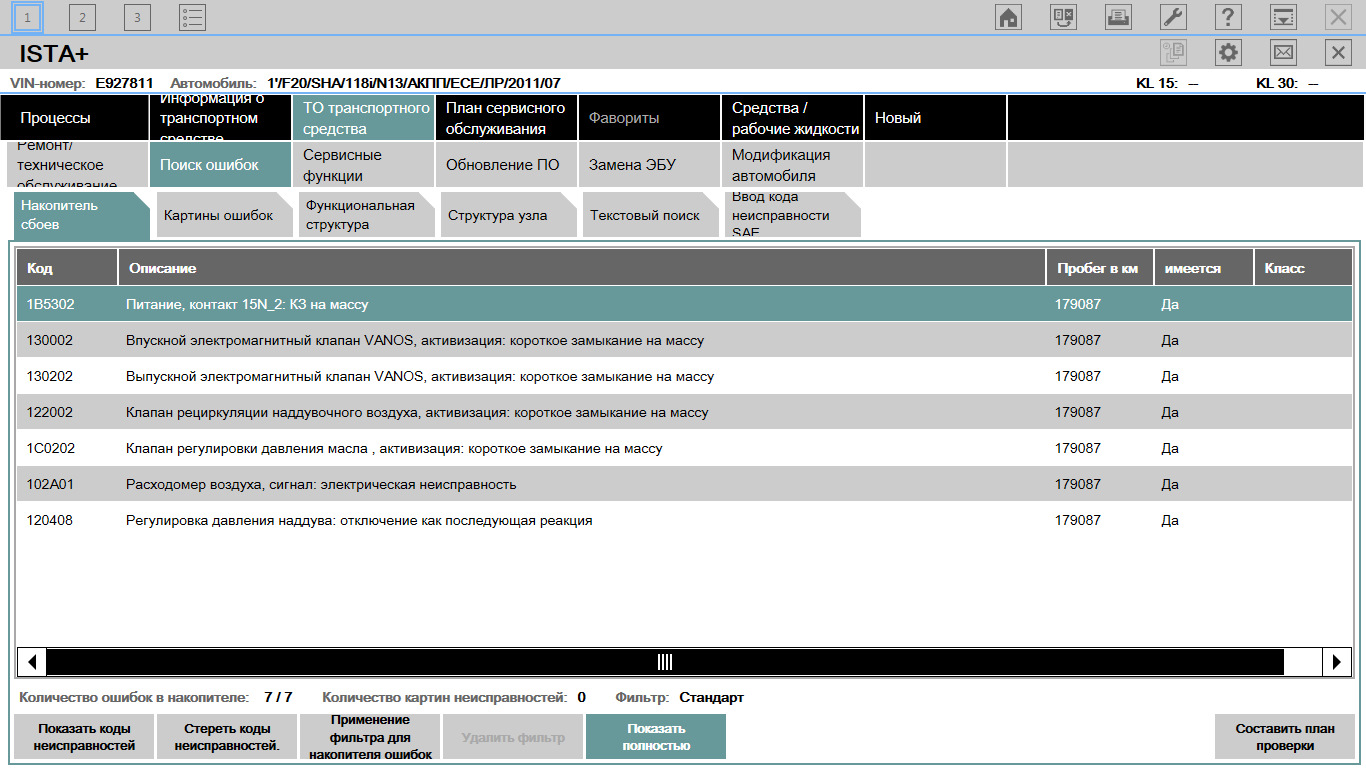Select fault row 130202

684,376
